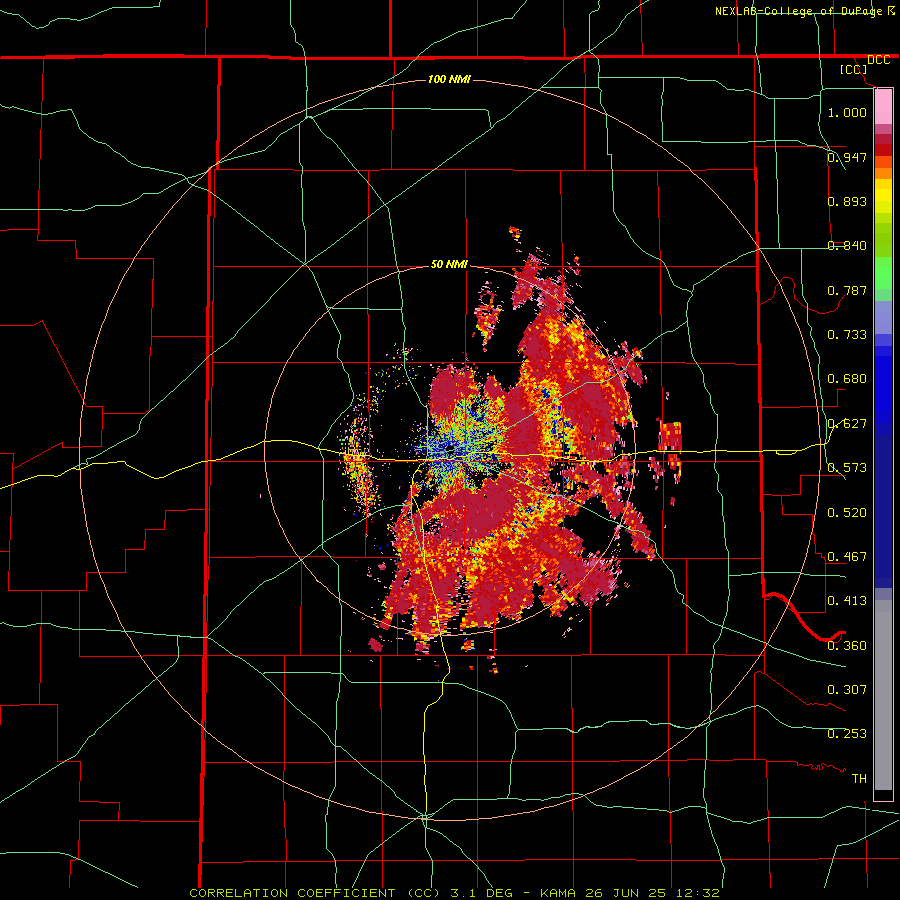The width and height of the screenshot is (900, 900).
Task: Pick the gray segment of the color bar
Action: (883, 695)
